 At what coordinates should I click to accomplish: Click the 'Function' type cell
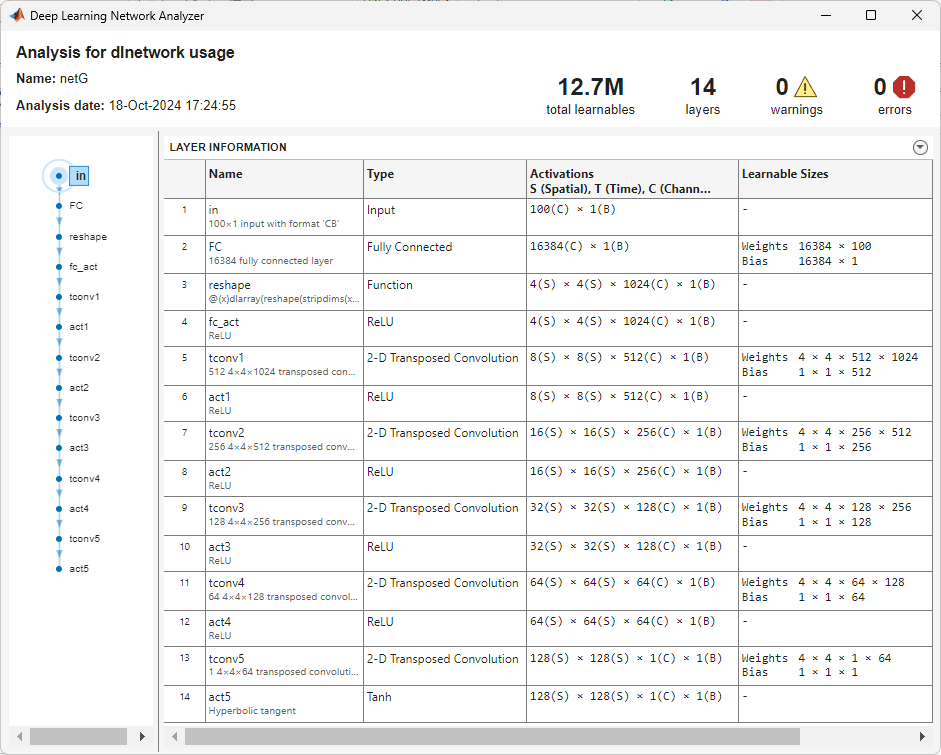(x=445, y=292)
